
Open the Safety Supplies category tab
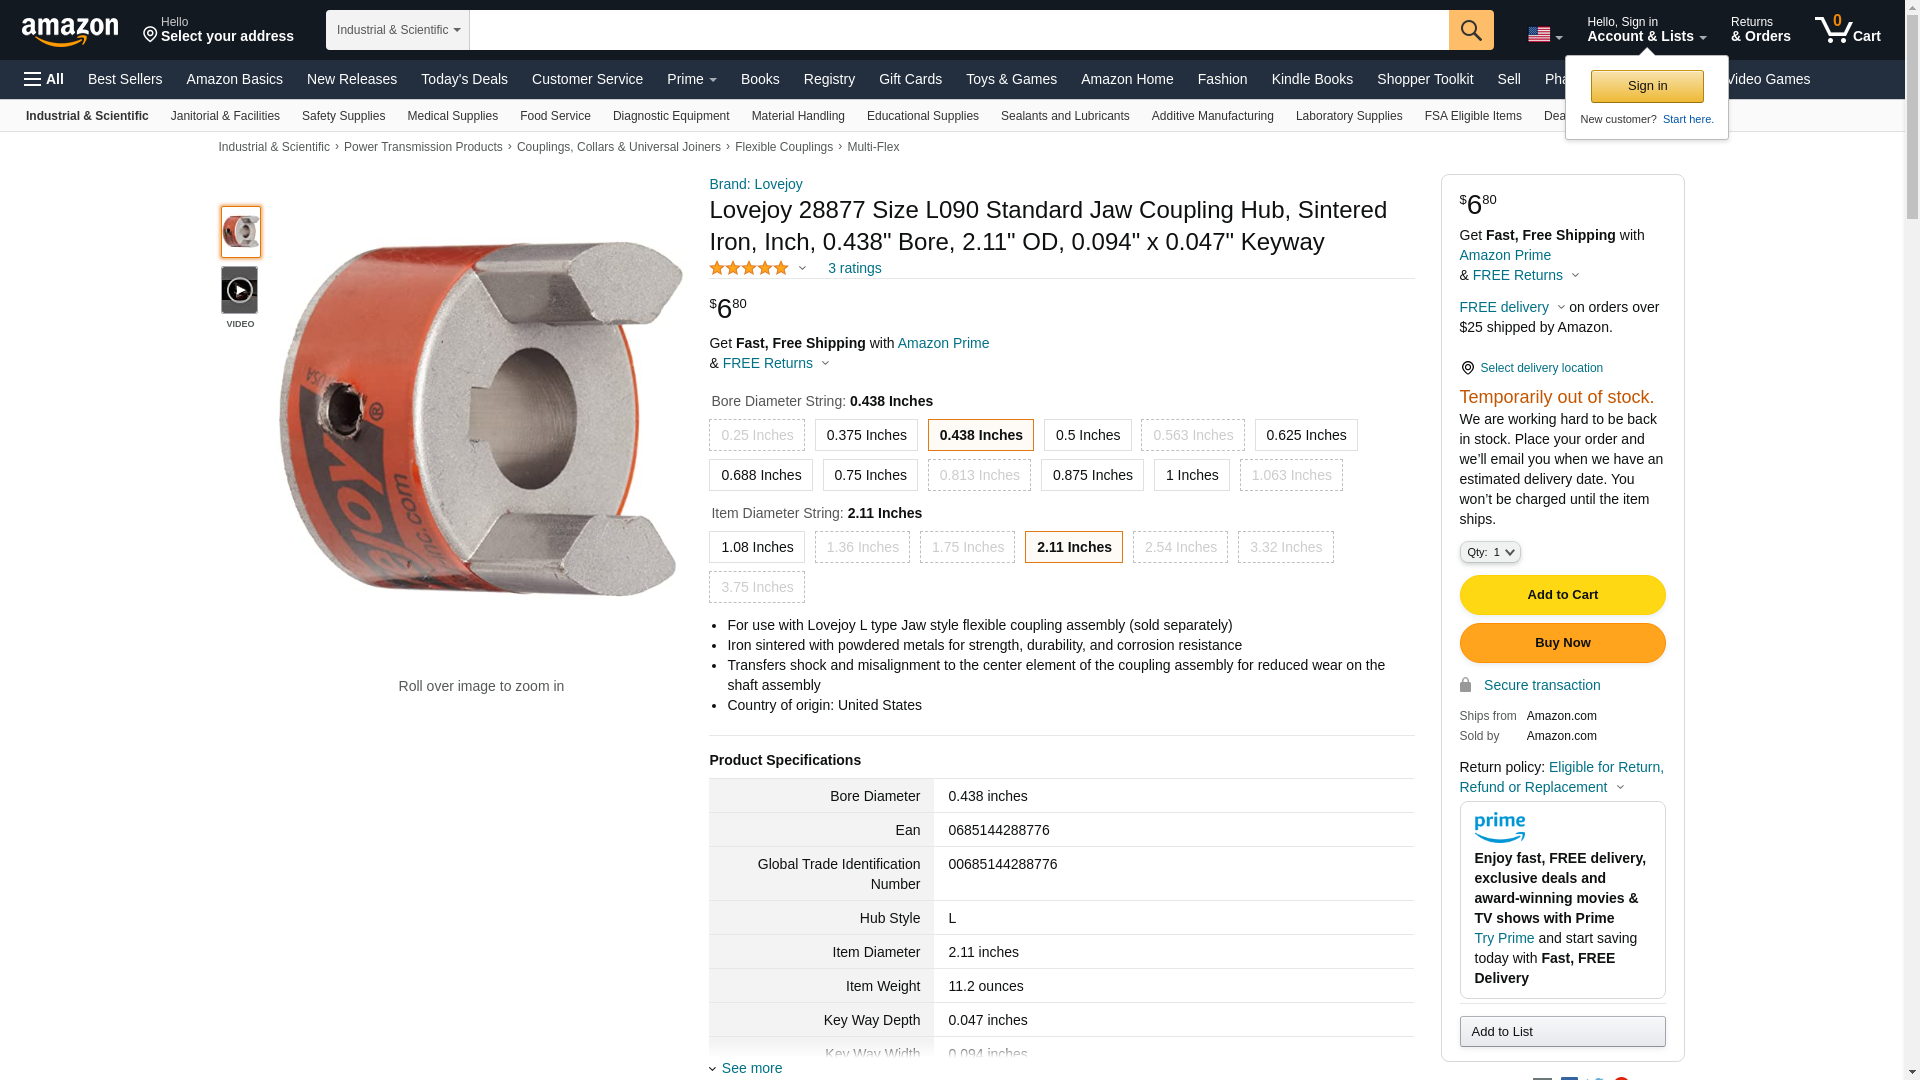[343, 116]
